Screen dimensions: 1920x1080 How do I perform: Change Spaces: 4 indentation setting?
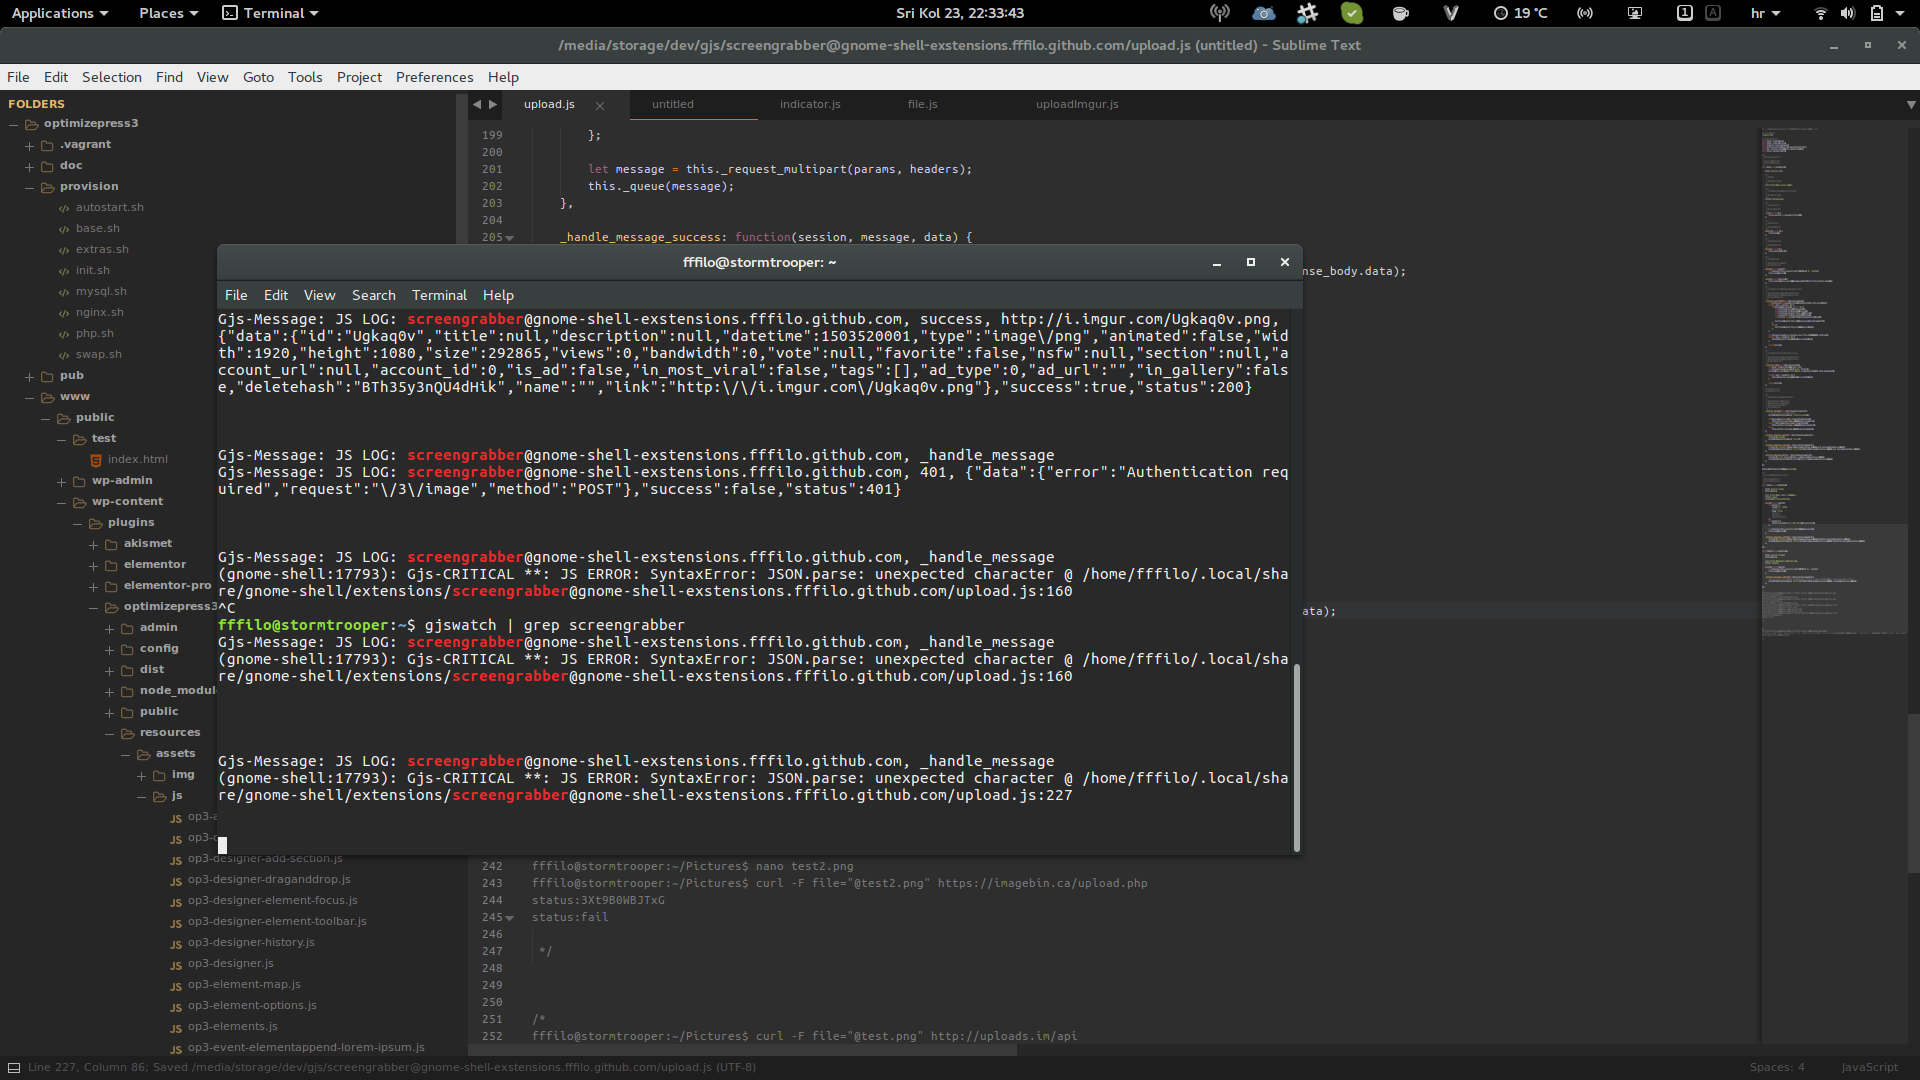click(1777, 1067)
